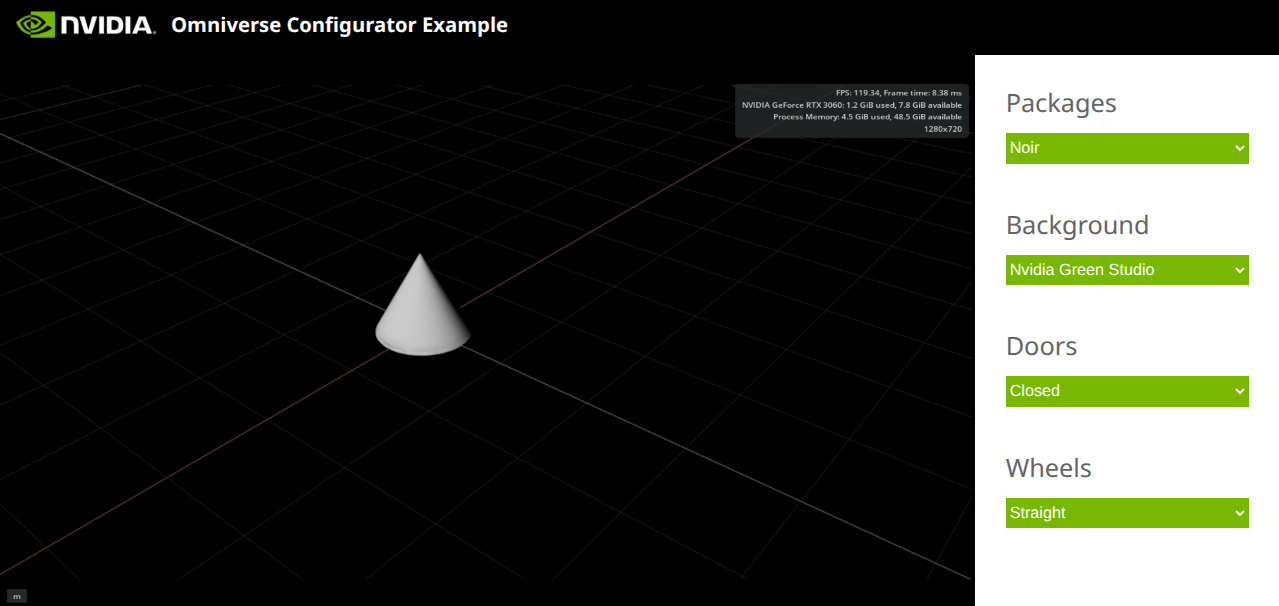Click the NVIDIA GeForce RTX 3060 memory line

(x=852, y=105)
